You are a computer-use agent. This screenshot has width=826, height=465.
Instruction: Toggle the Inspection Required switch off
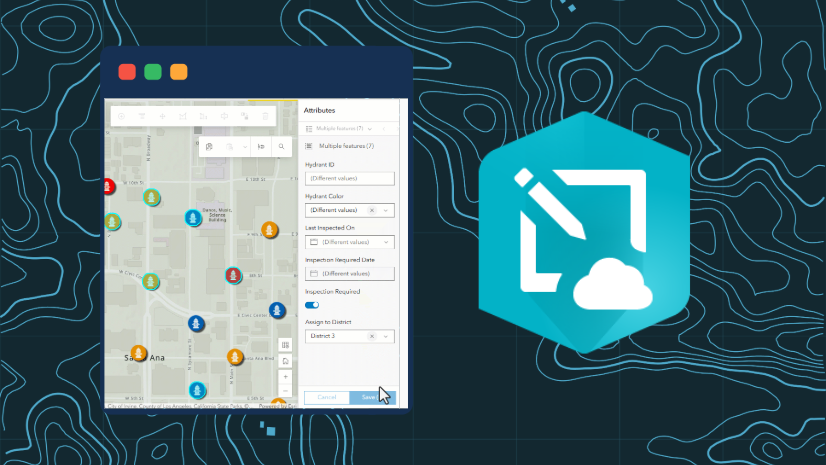pyautogui.click(x=312, y=305)
